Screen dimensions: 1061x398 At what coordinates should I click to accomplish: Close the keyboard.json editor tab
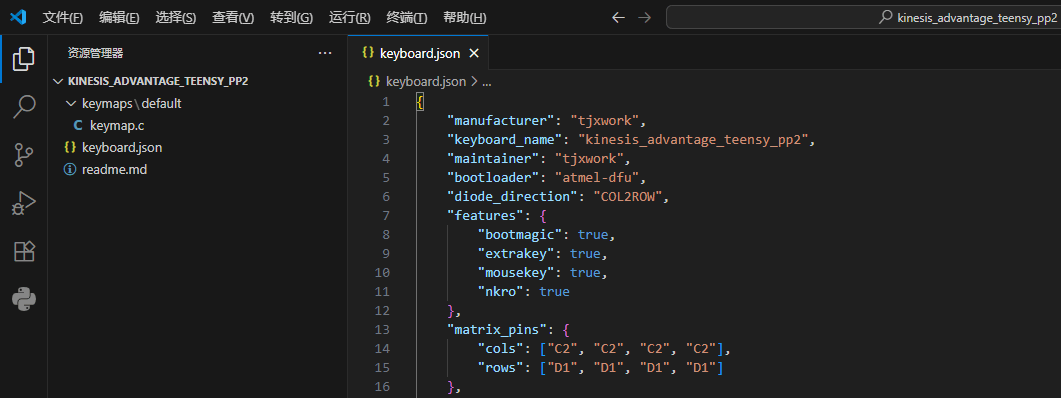[x=474, y=53]
